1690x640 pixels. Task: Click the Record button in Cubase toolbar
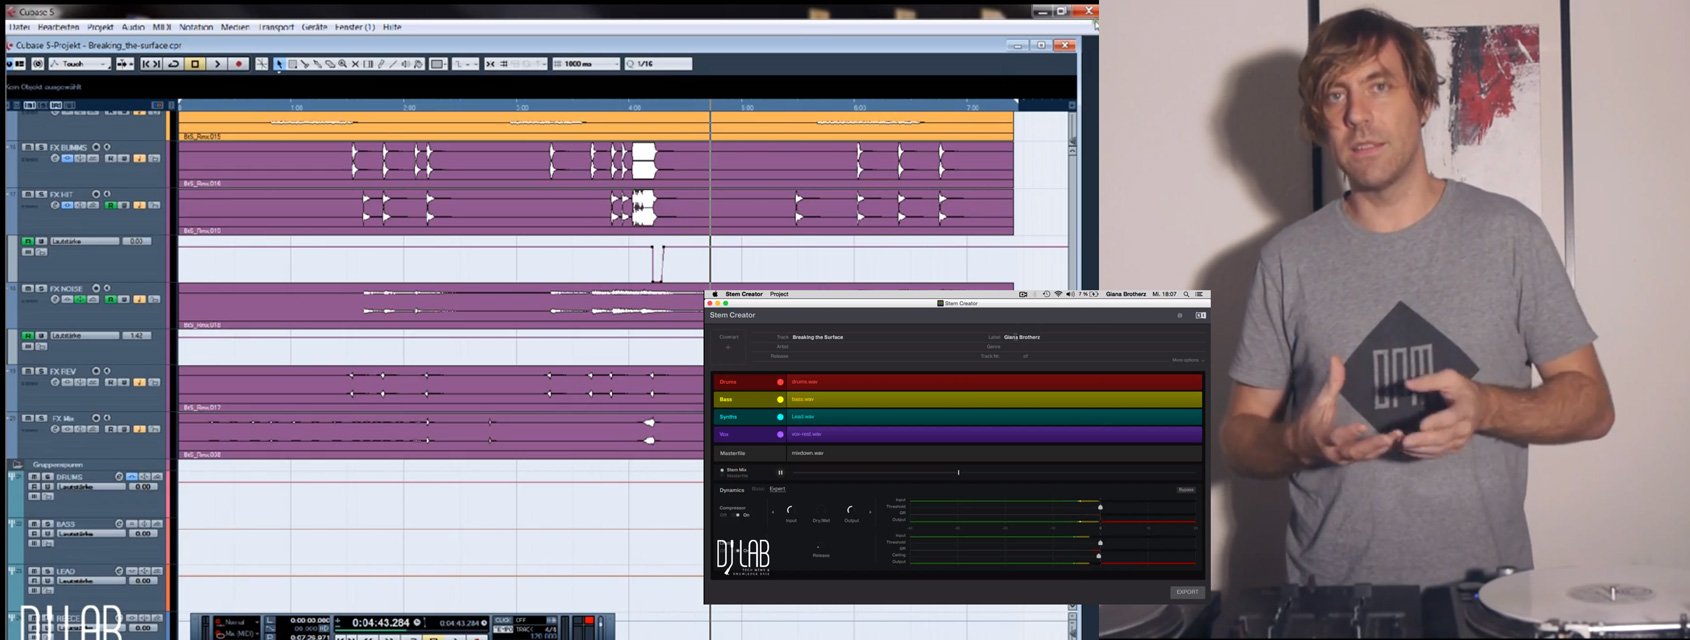(238, 64)
